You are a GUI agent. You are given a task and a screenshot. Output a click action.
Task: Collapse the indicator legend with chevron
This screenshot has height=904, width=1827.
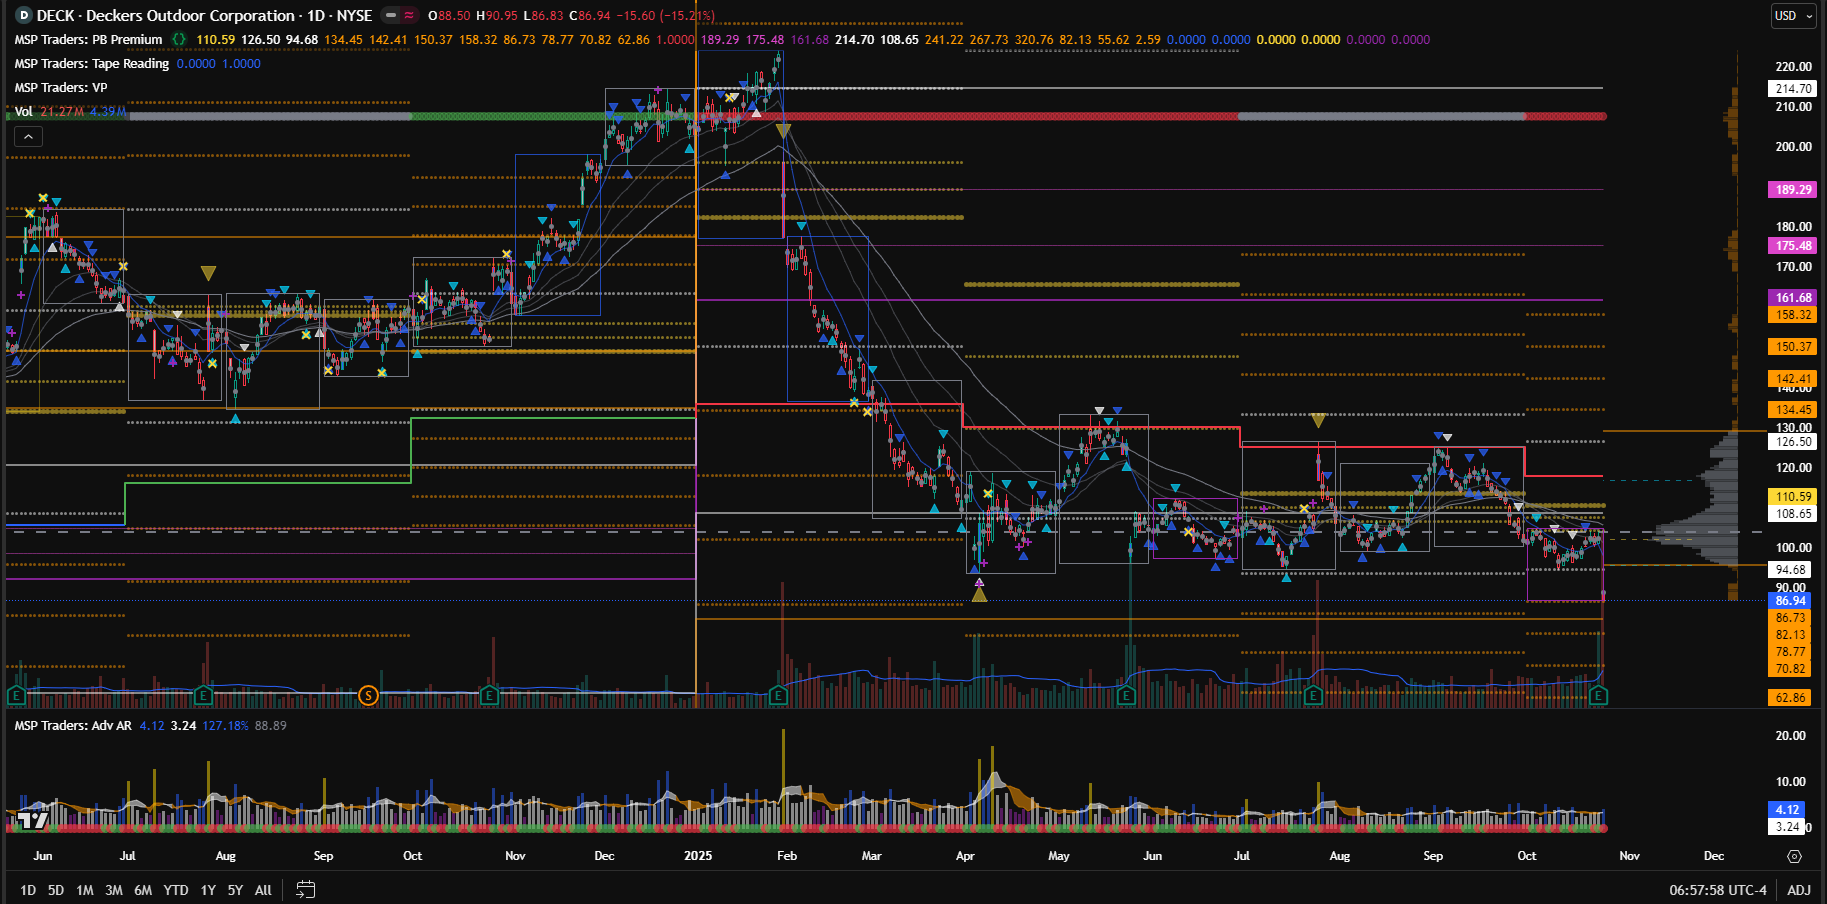tap(28, 137)
